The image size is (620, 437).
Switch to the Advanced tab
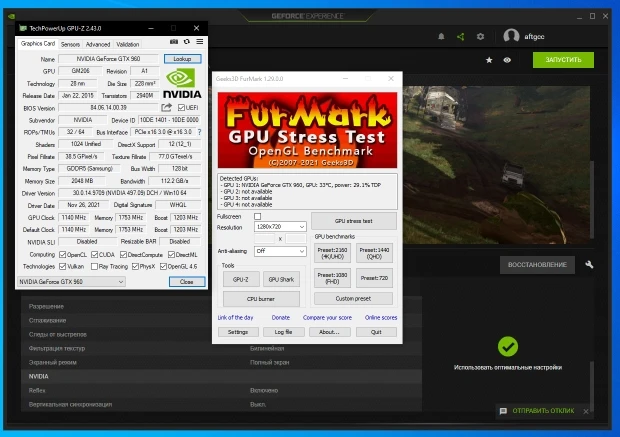pos(98,44)
